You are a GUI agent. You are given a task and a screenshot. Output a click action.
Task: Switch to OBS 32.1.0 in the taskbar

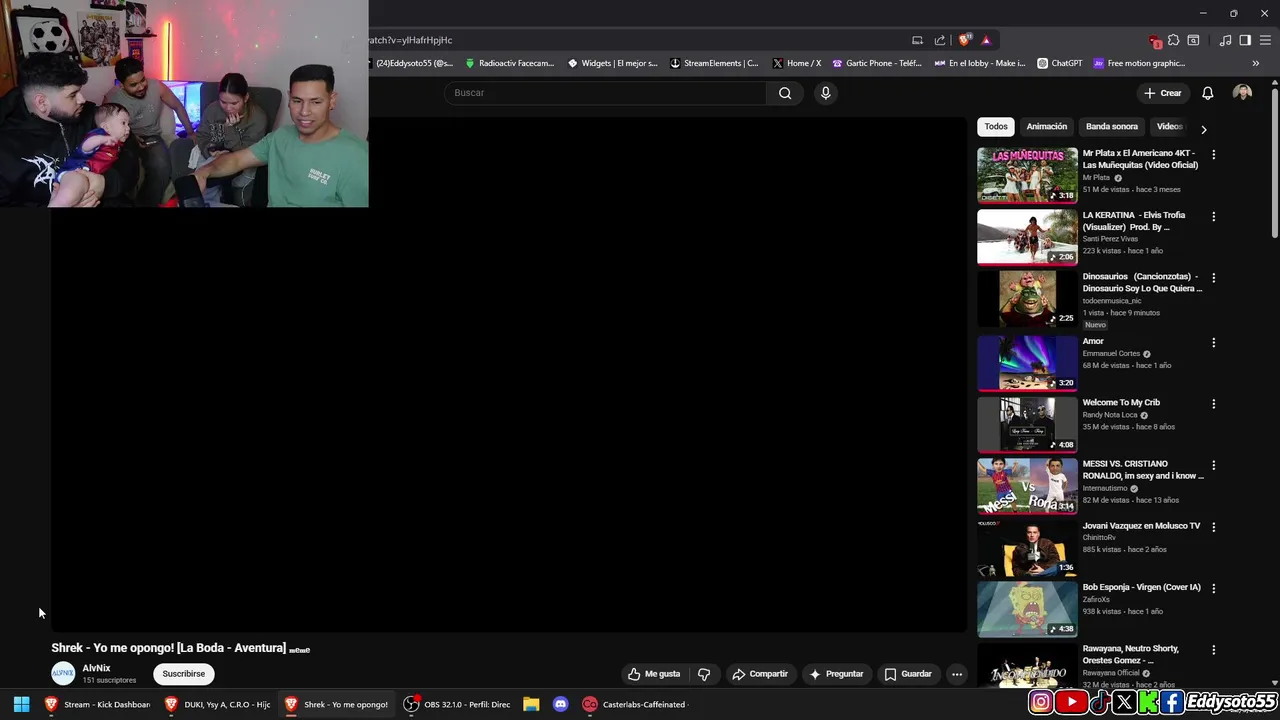coord(457,704)
